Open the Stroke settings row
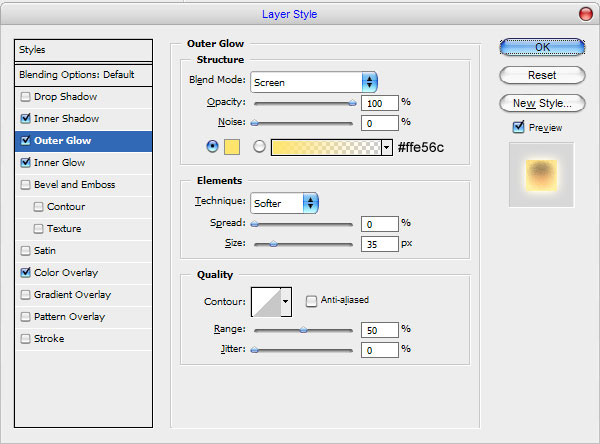The width and height of the screenshot is (600, 444). [x=83, y=339]
